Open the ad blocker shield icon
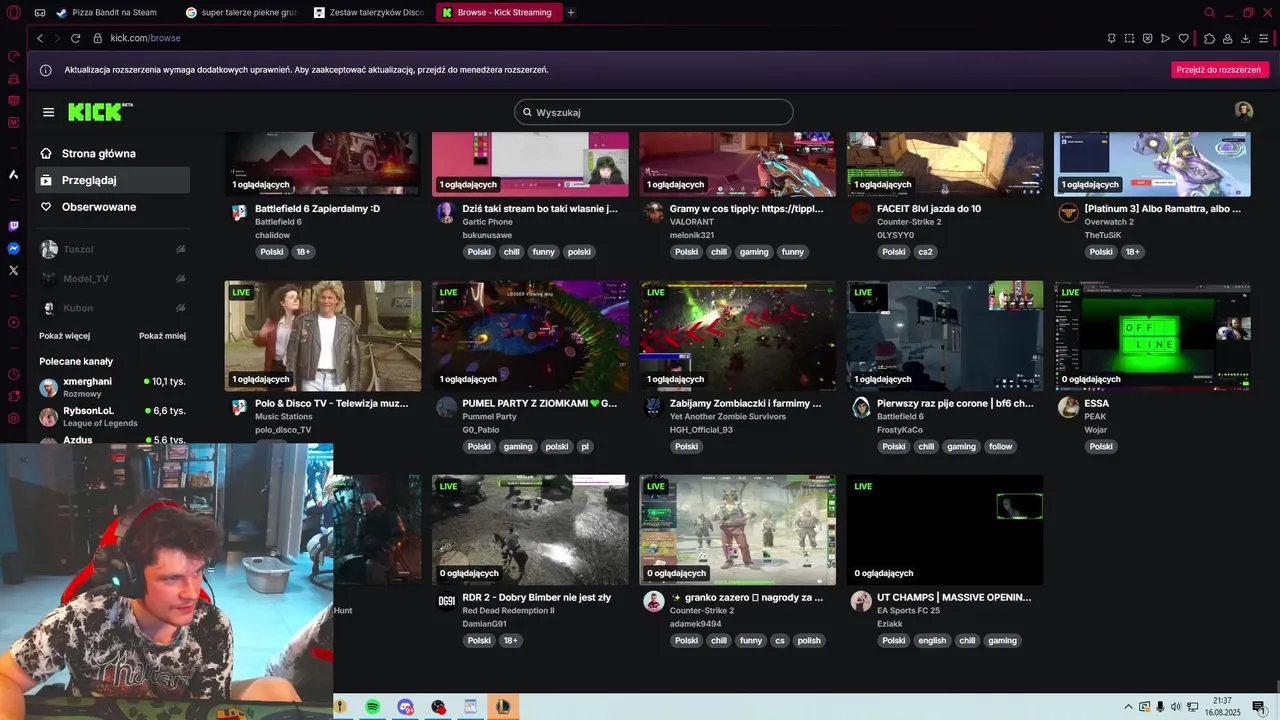Screen dimensions: 1280x720 click(x=1147, y=38)
